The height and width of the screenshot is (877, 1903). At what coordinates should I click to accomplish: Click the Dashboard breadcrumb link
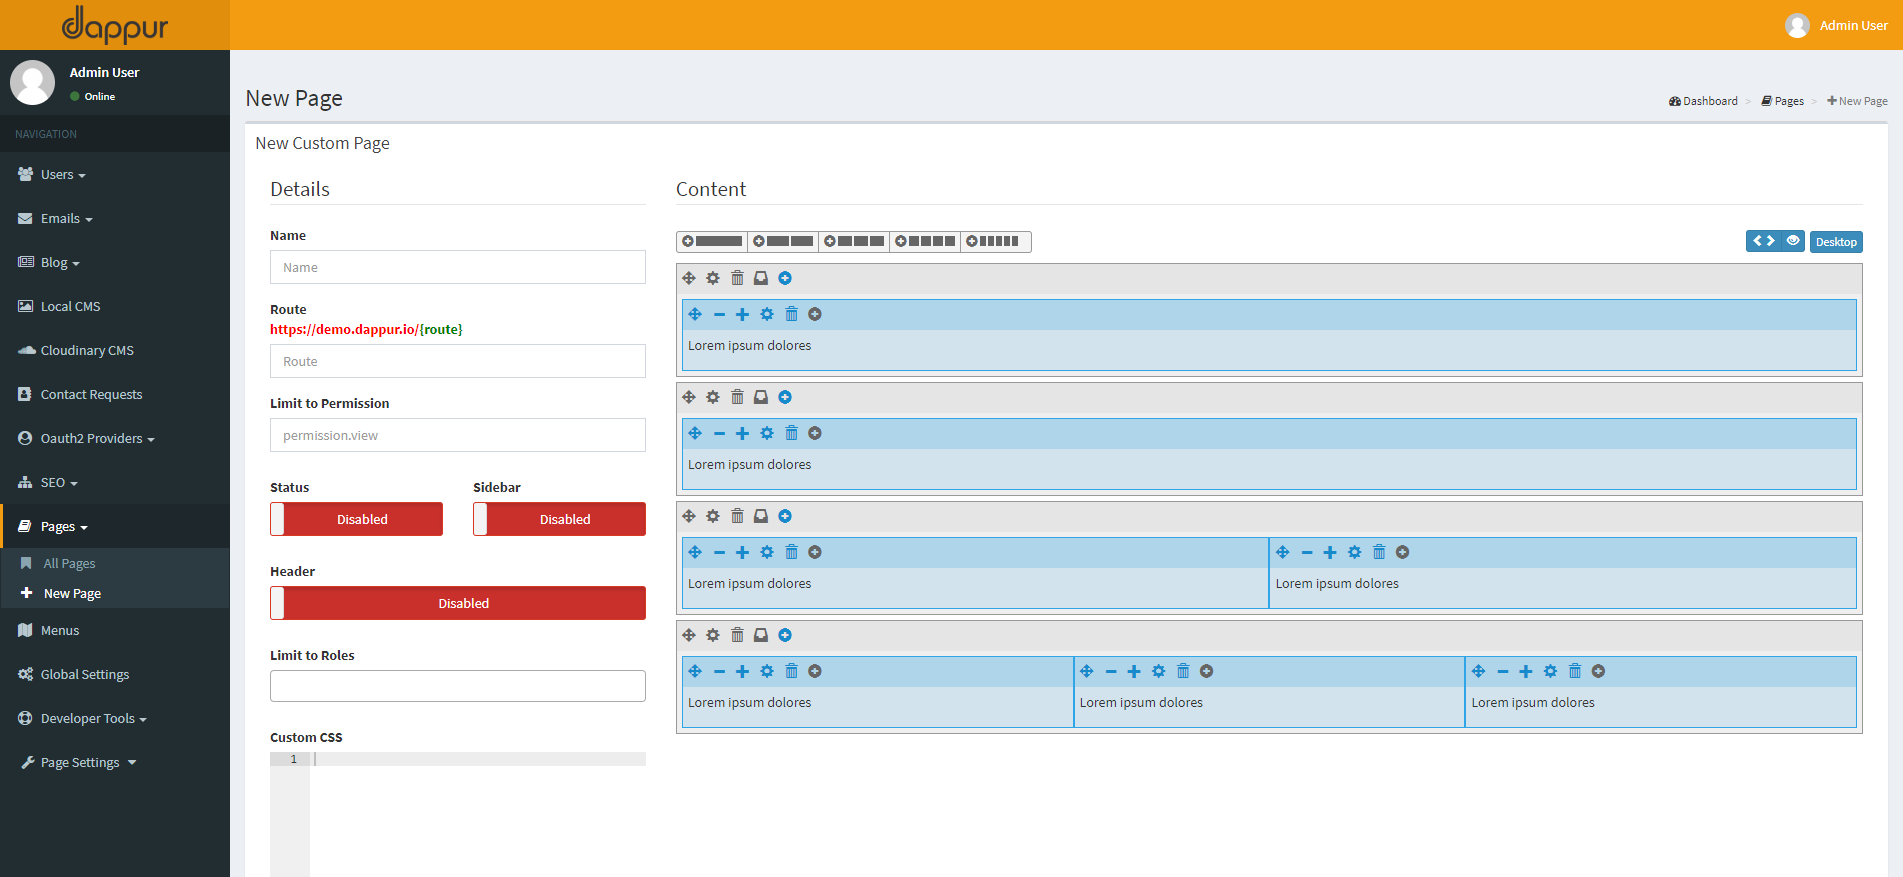point(1709,101)
